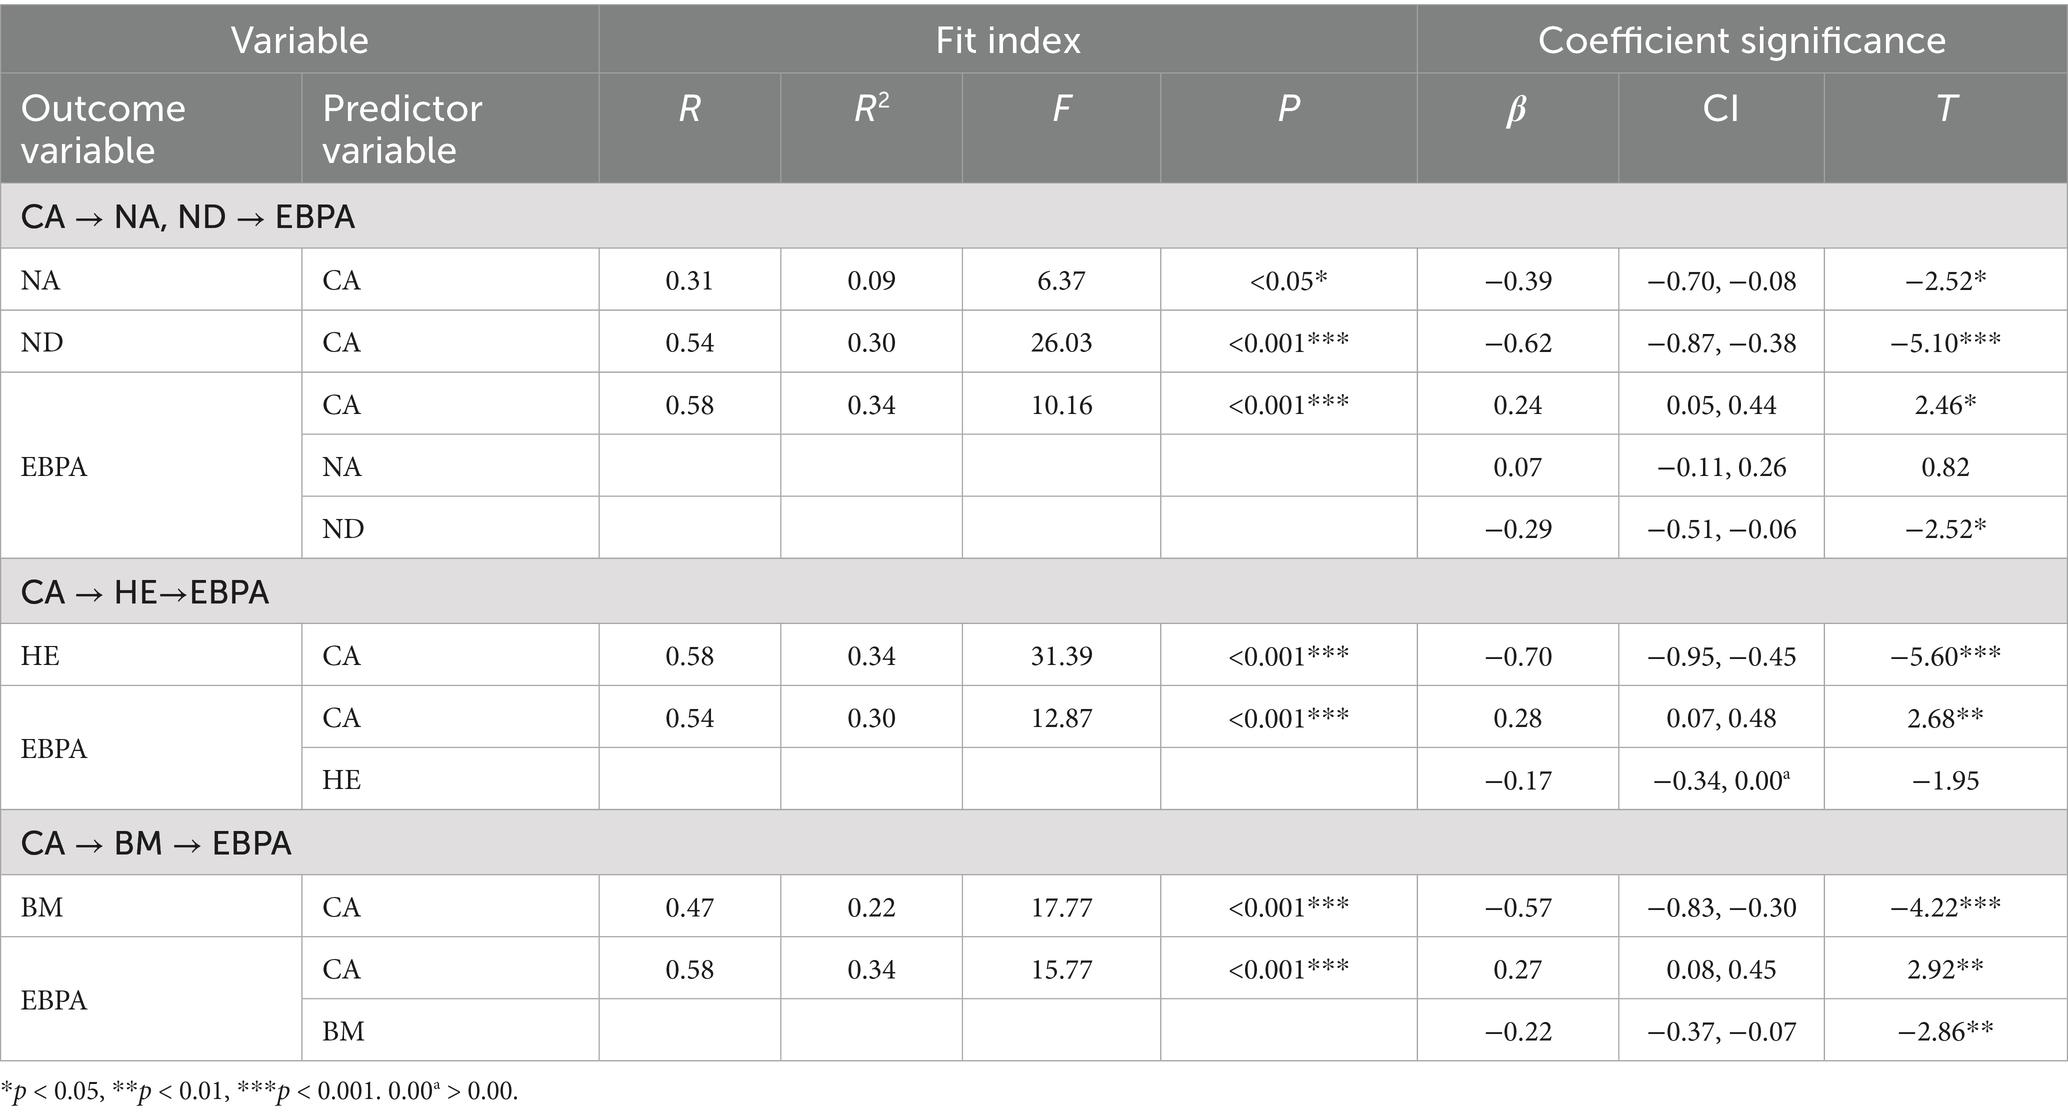The height and width of the screenshot is (1115, 2068).
Task: Click the "<0.05*" P value cell
Action: (1288, 281)
